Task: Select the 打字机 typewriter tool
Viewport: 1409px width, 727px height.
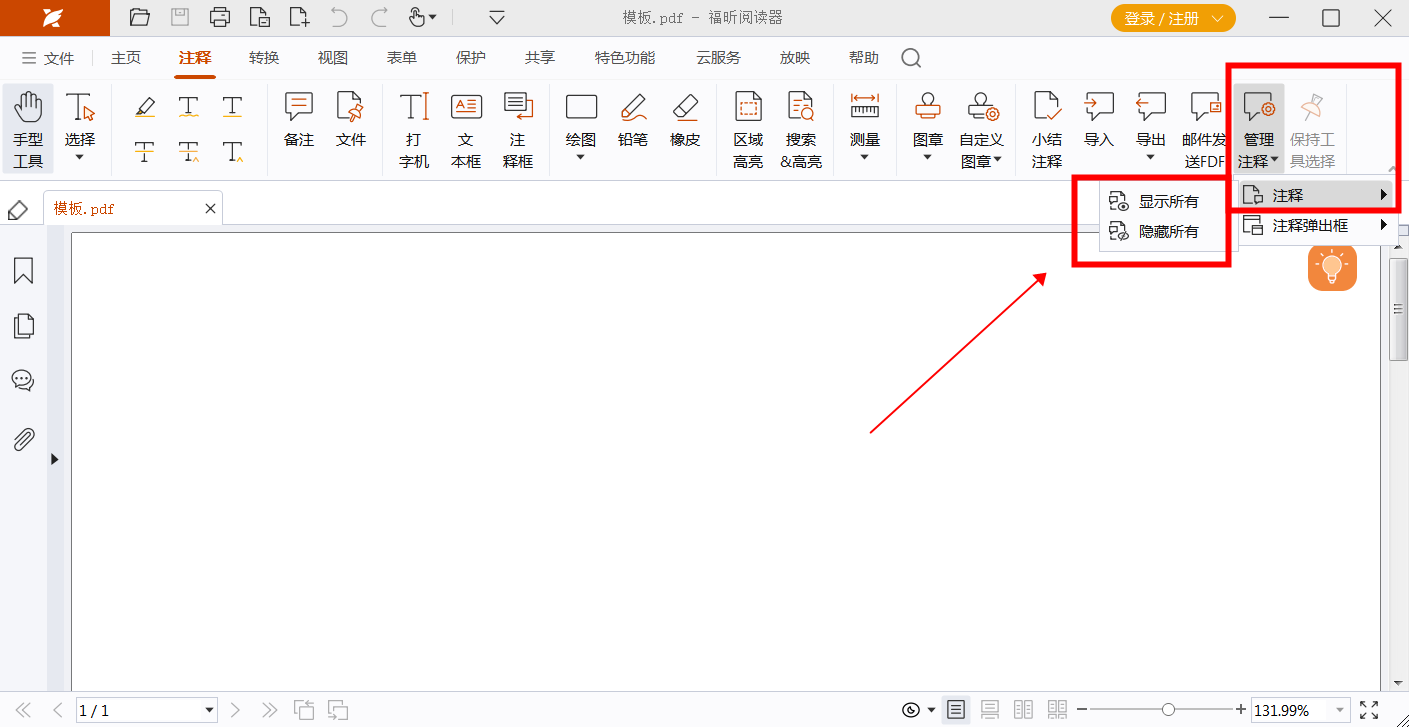Action: pyautogui.click(x=414, y=130)
